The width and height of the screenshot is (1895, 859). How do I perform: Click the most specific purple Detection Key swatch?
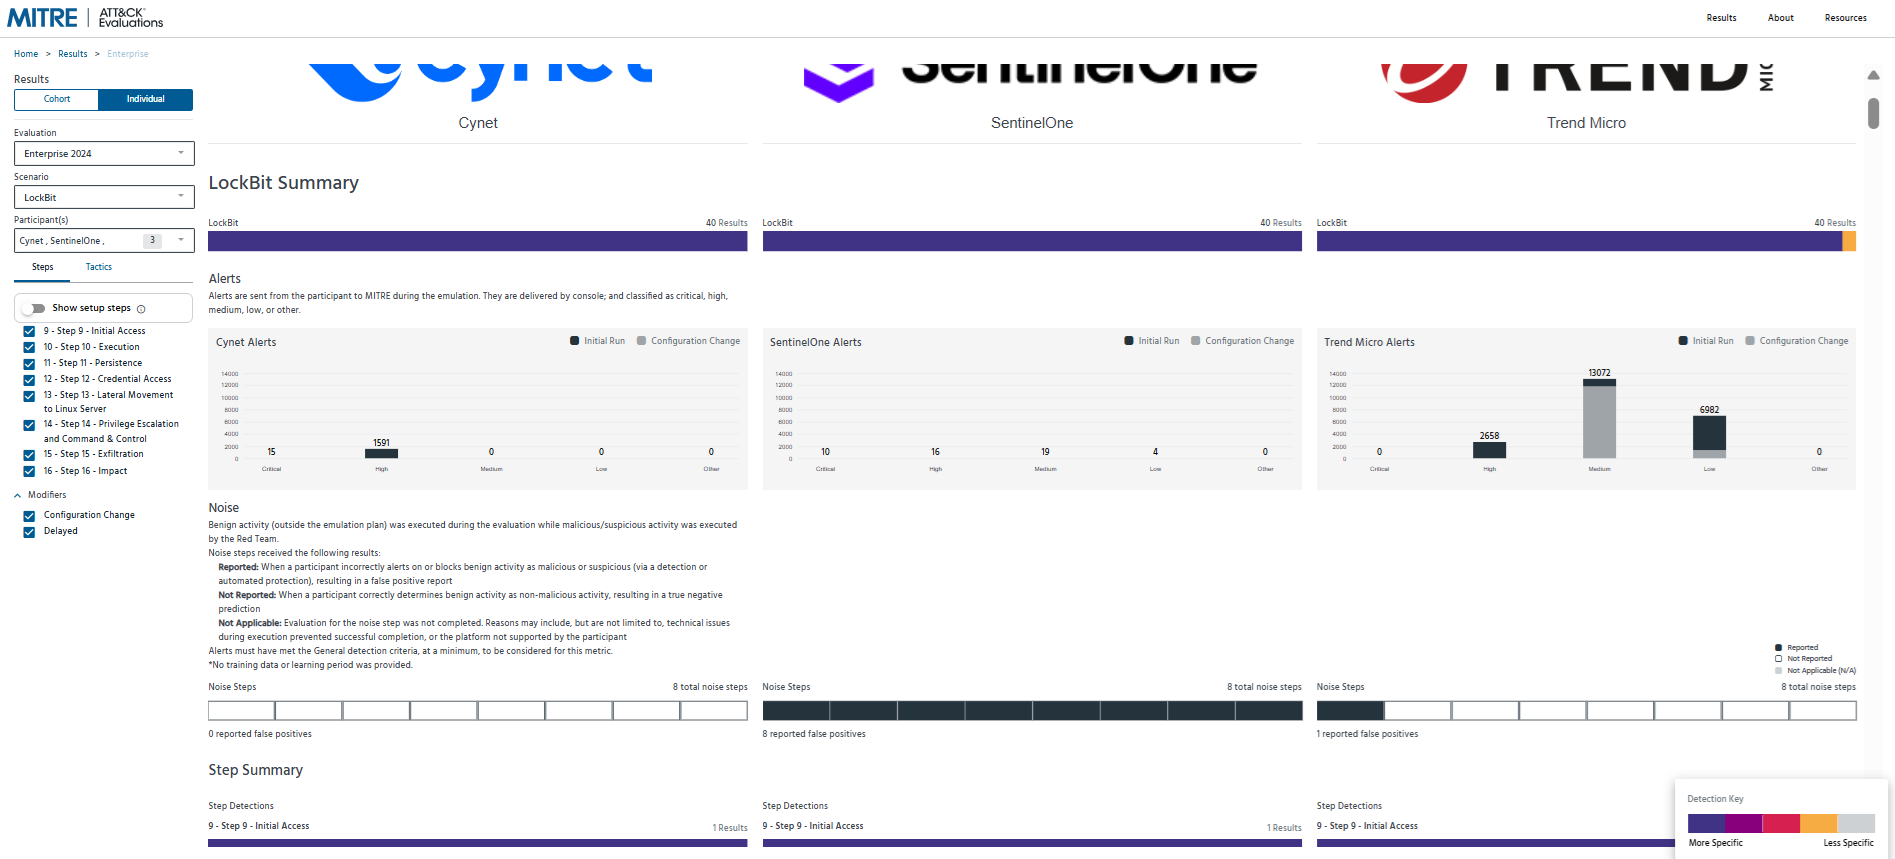1706,824
